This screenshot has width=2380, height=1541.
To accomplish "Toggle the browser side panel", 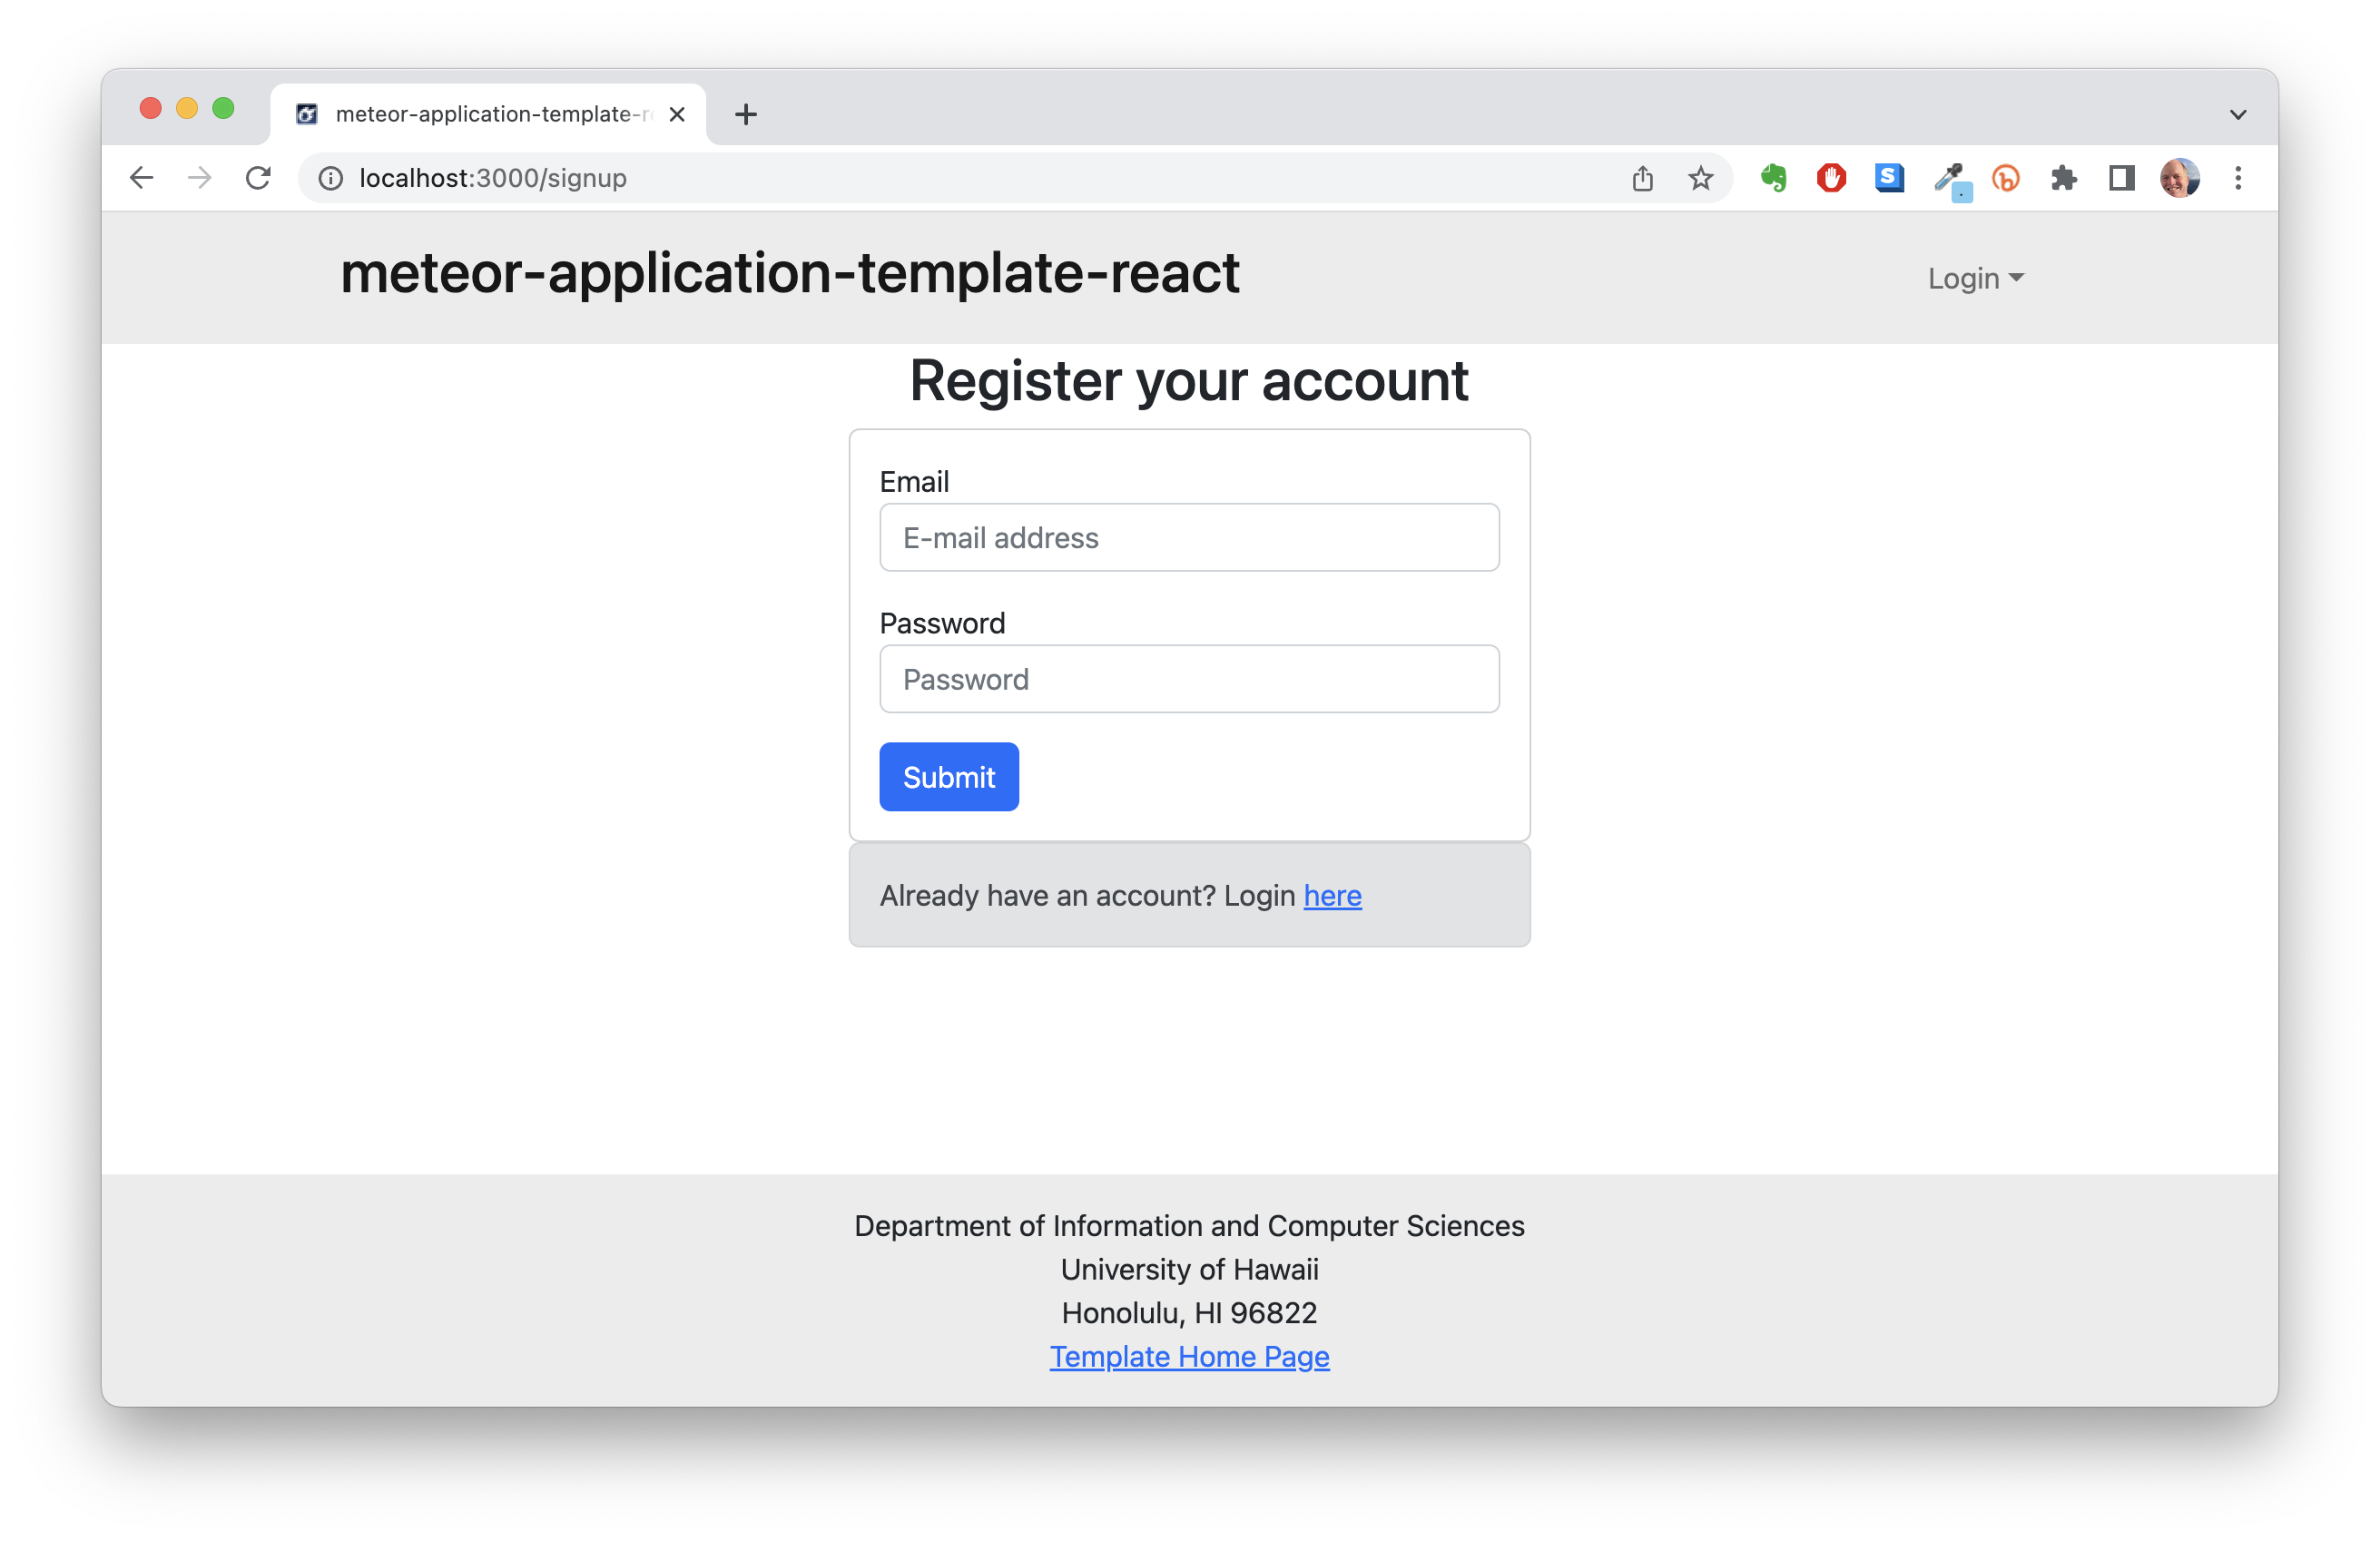I will (x=2122, y=178).
